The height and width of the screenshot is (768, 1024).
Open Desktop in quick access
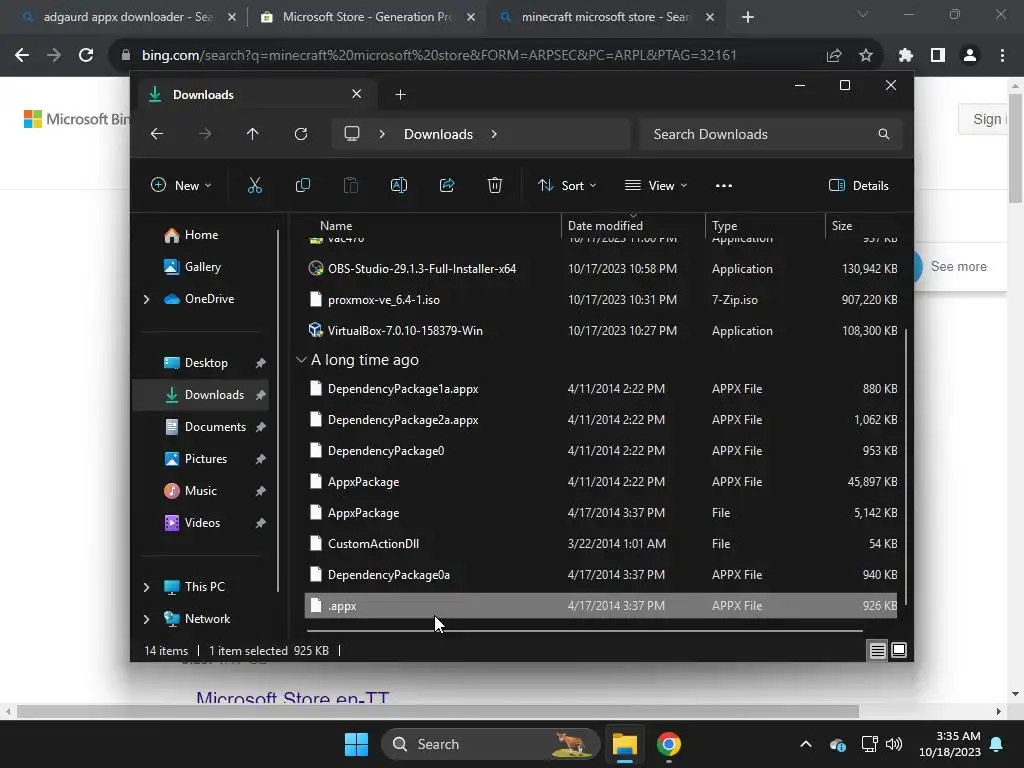pyautogui.click(x=206, y=363)
